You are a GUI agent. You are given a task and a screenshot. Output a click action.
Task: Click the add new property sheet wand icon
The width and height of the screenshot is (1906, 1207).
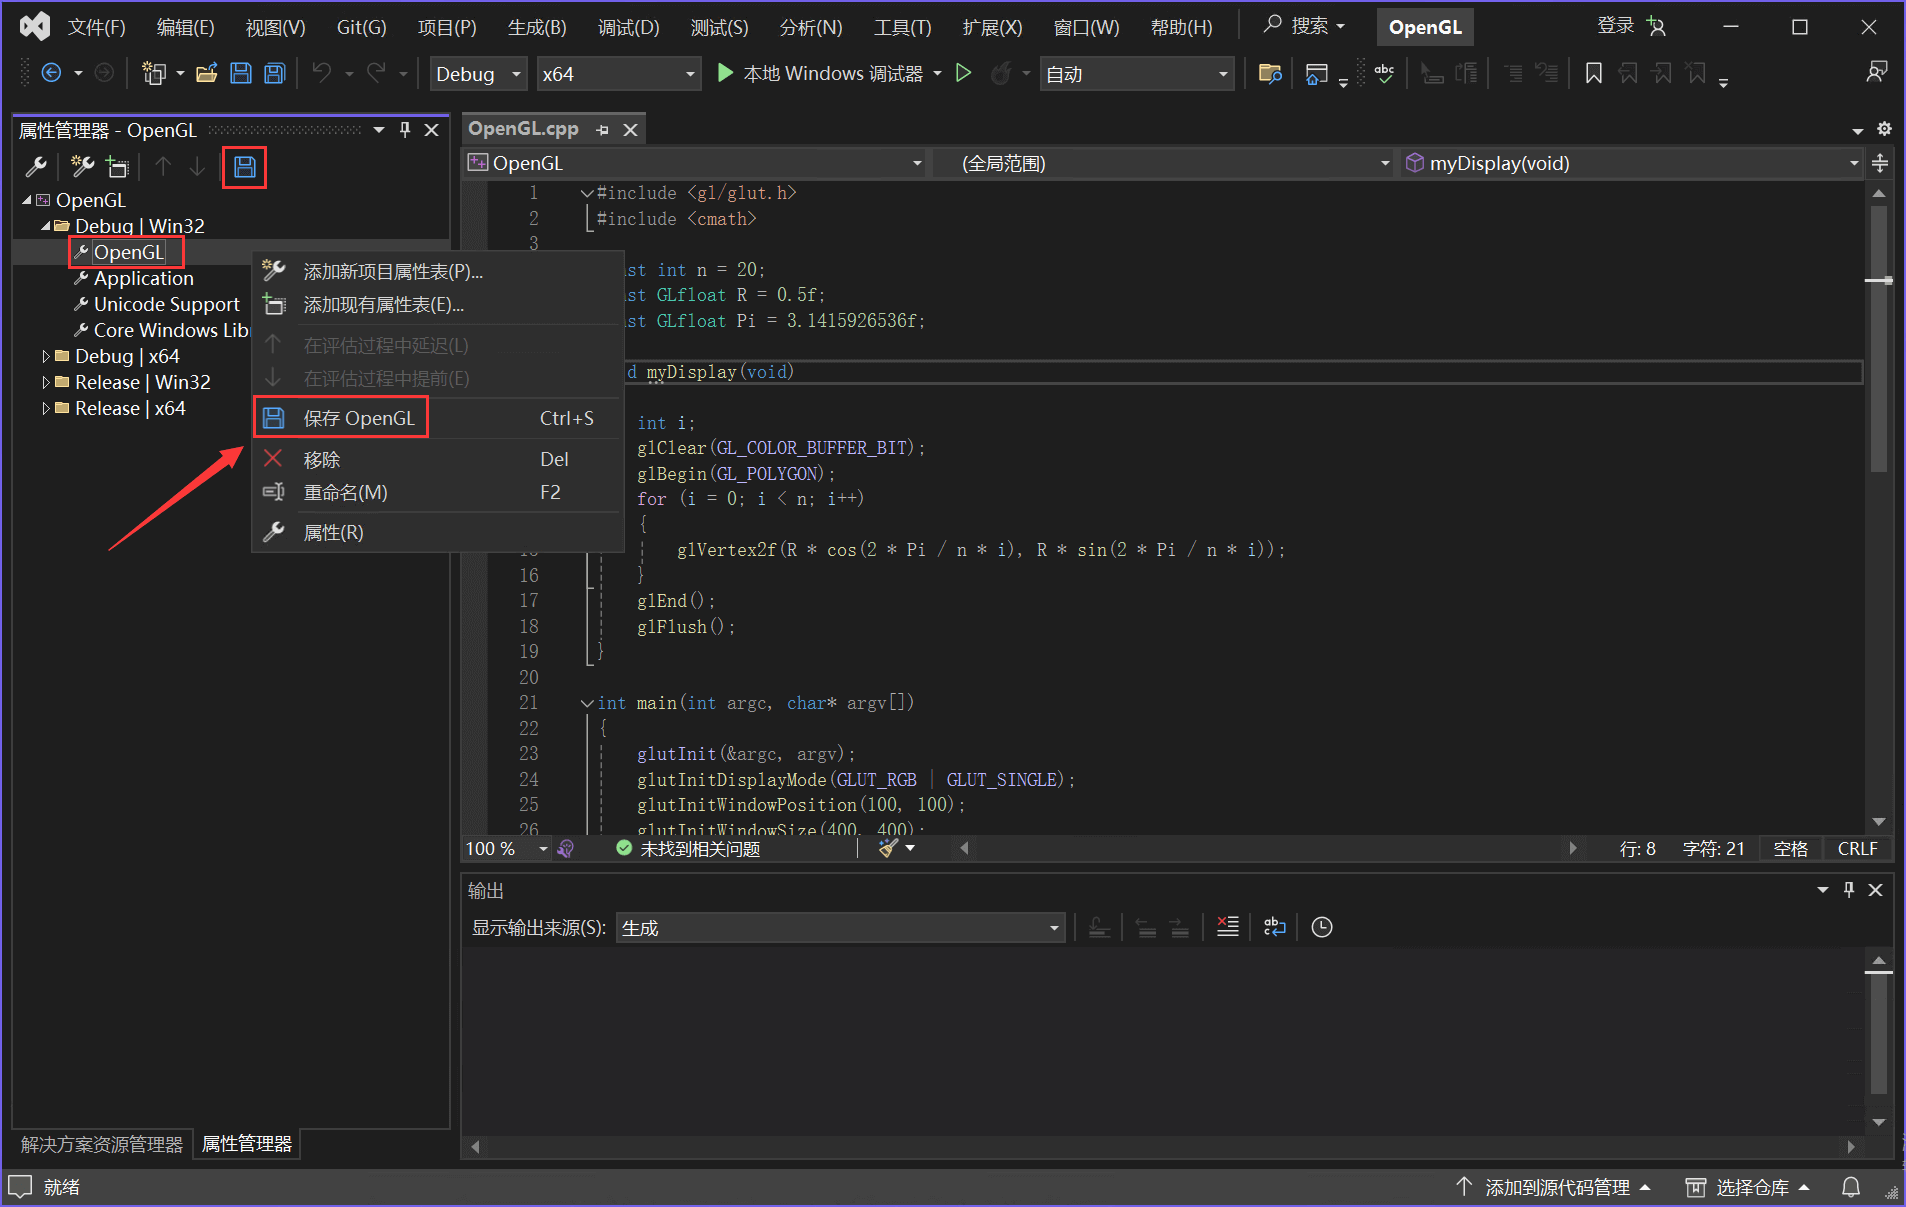[83, 167]
